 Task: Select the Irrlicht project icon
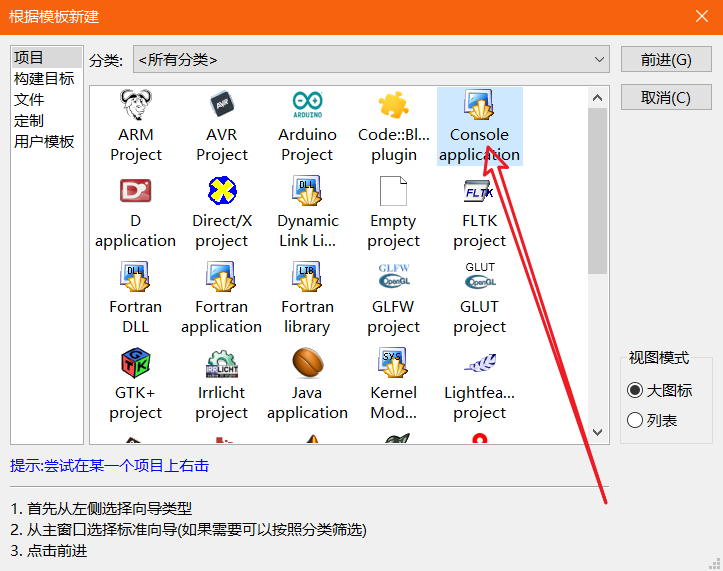pyautogui.click(x=222, y=363)
